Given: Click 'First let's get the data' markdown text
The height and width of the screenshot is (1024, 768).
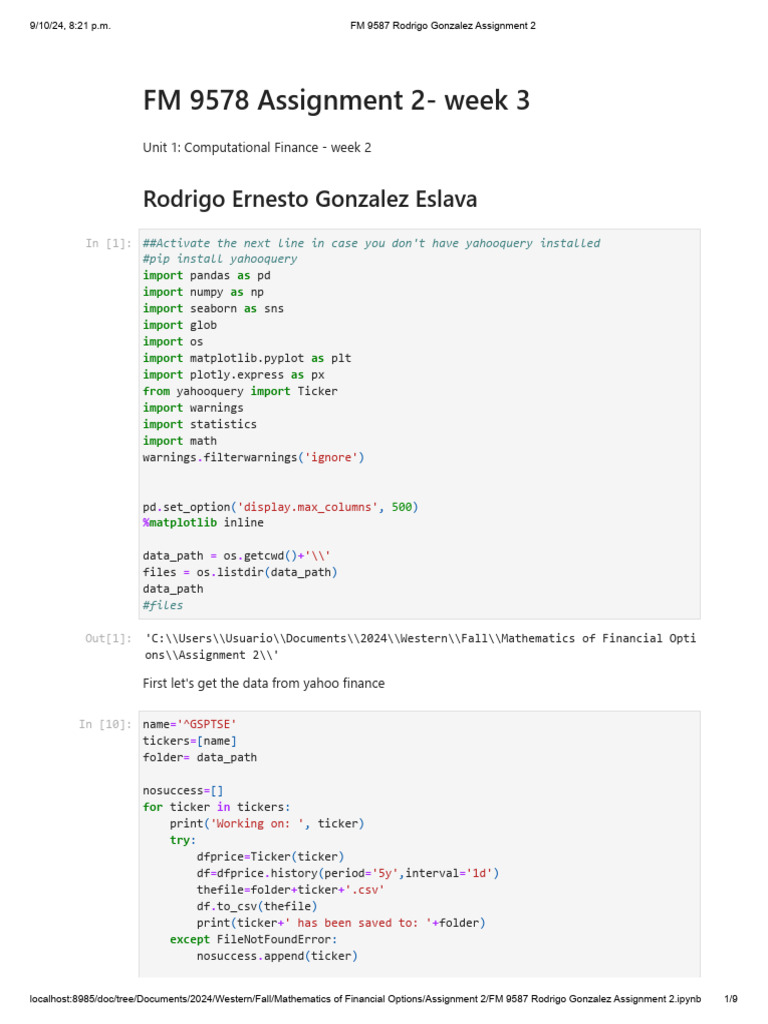Looking at the screenshot, I should (x=264, y=683).
